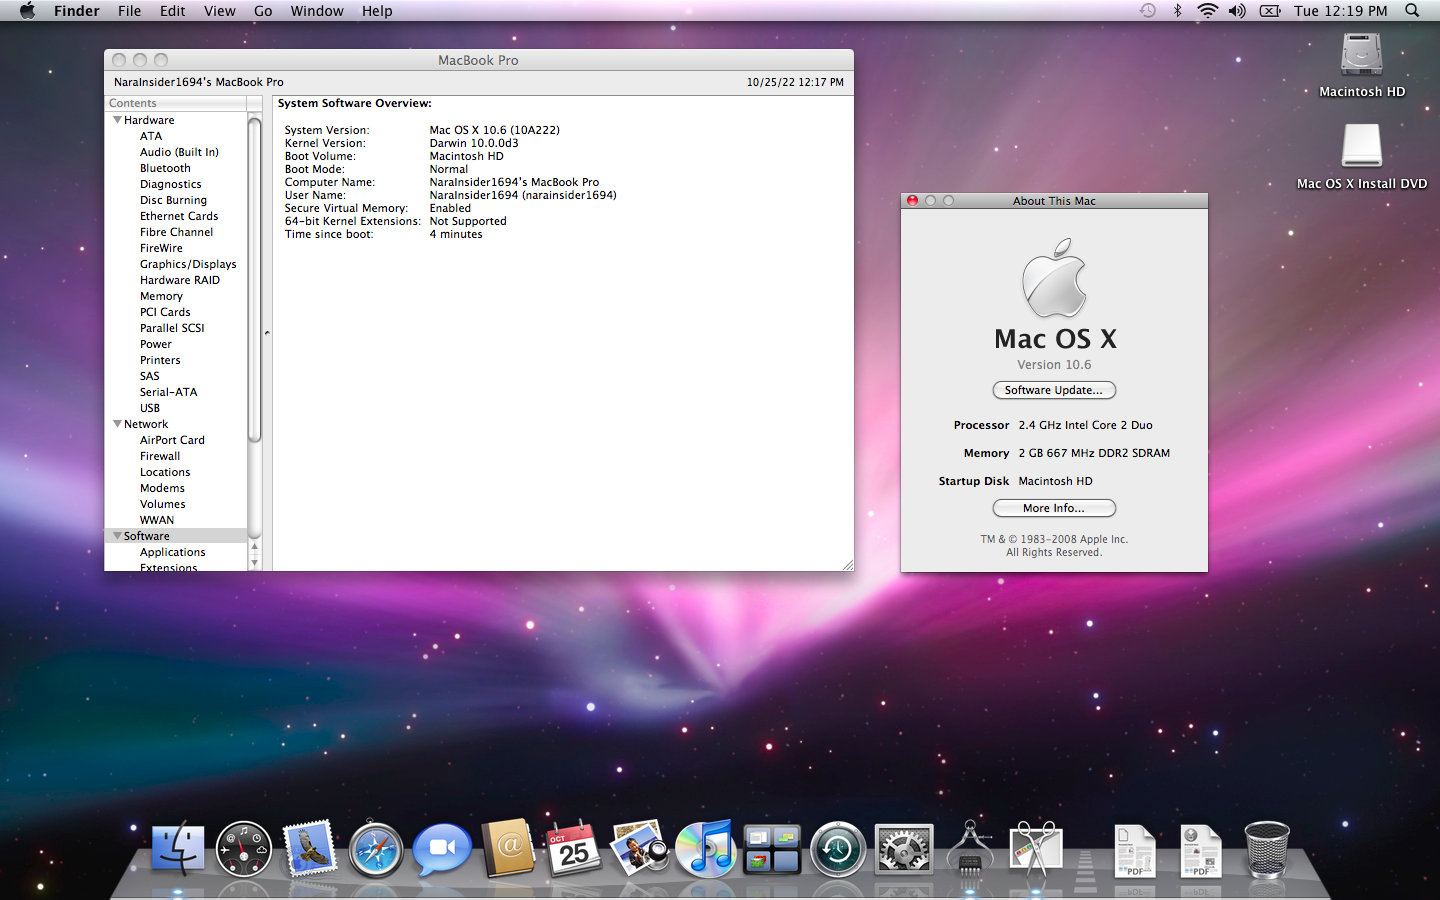Click the More Info... button

click(x=1054, y=508)
